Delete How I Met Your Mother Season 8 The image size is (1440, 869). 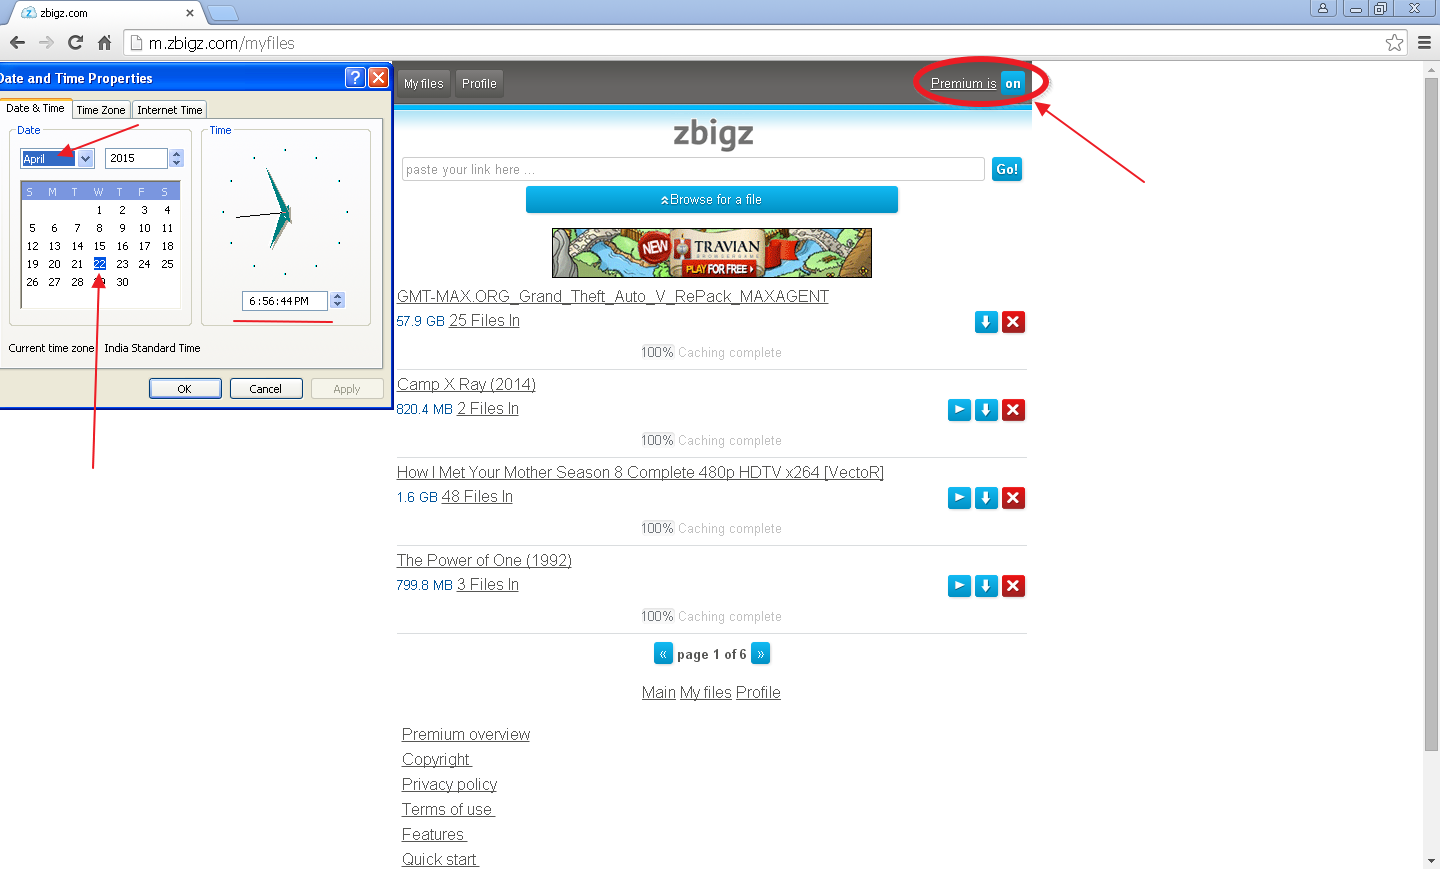tap(1013, 498)
